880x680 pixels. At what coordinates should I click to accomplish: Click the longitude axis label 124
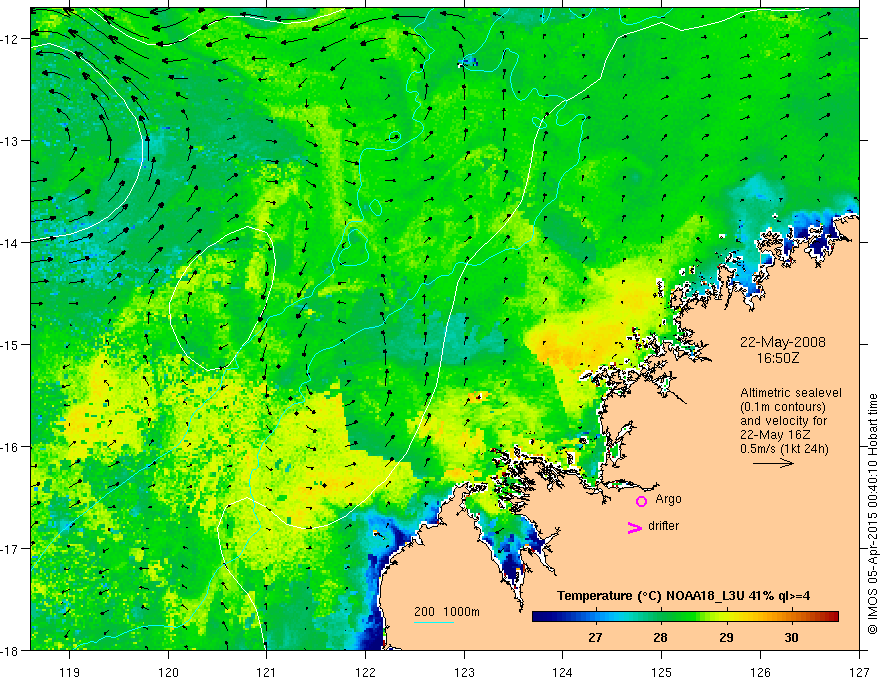click(x=563, y=672)
